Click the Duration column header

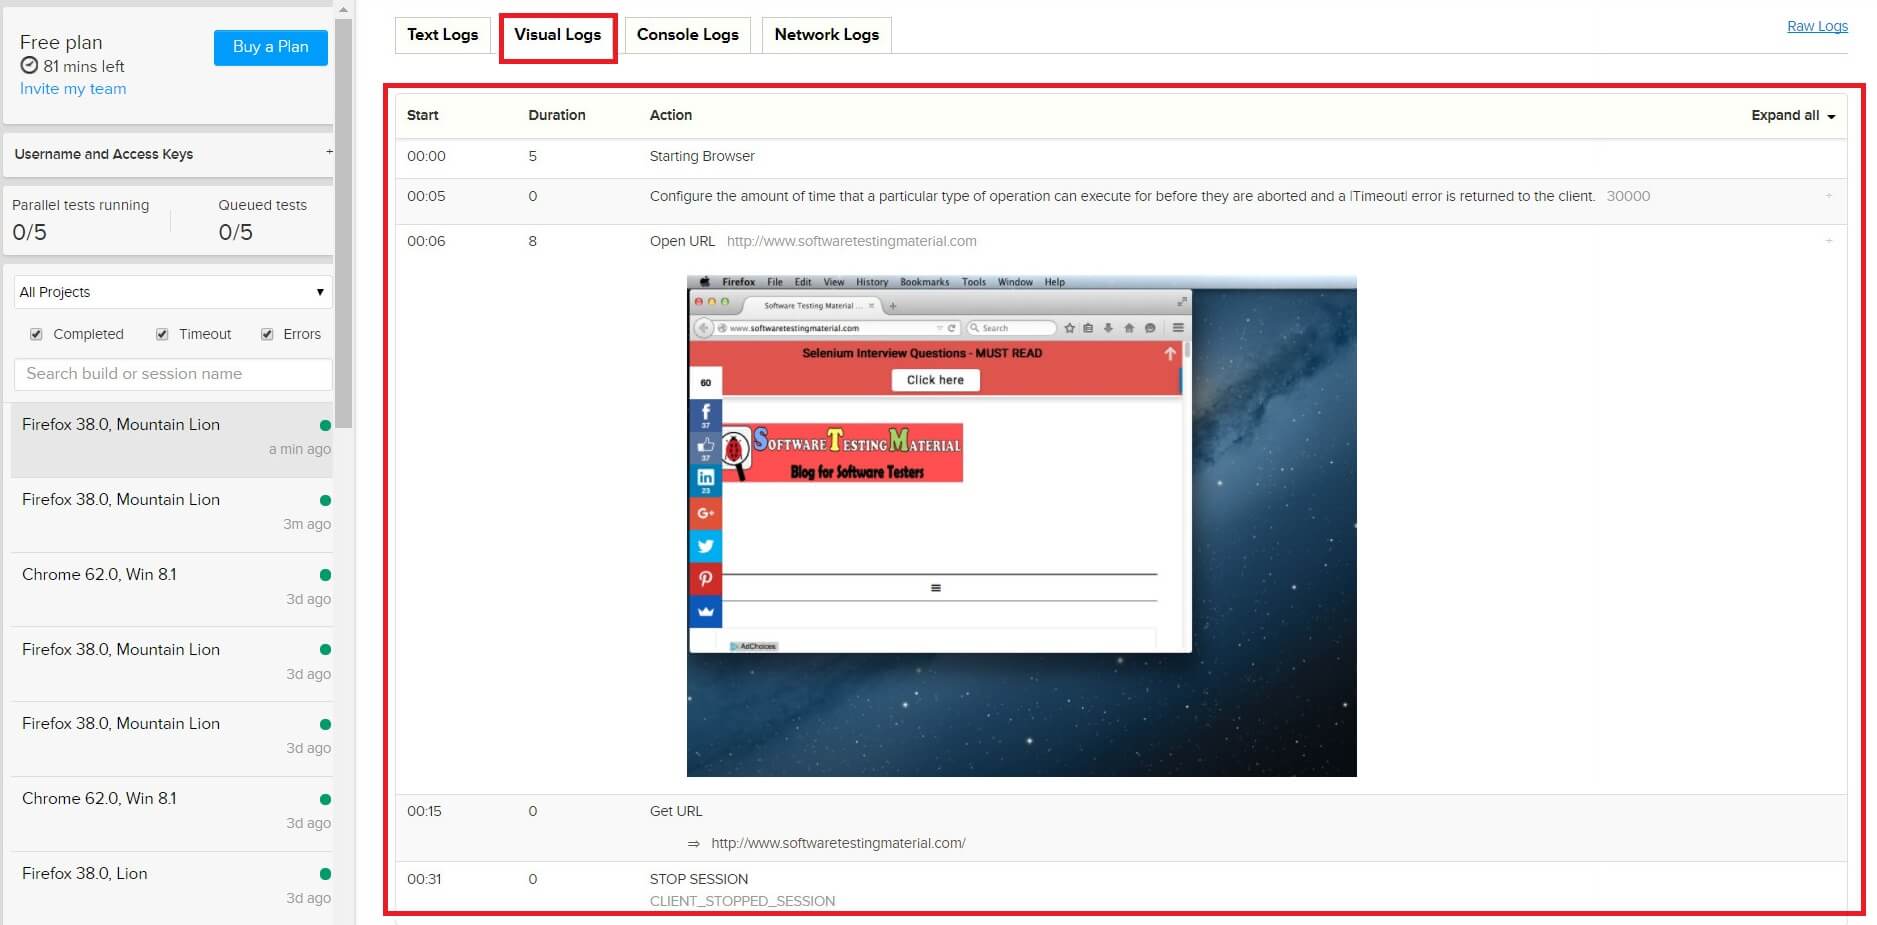point(557,116)
